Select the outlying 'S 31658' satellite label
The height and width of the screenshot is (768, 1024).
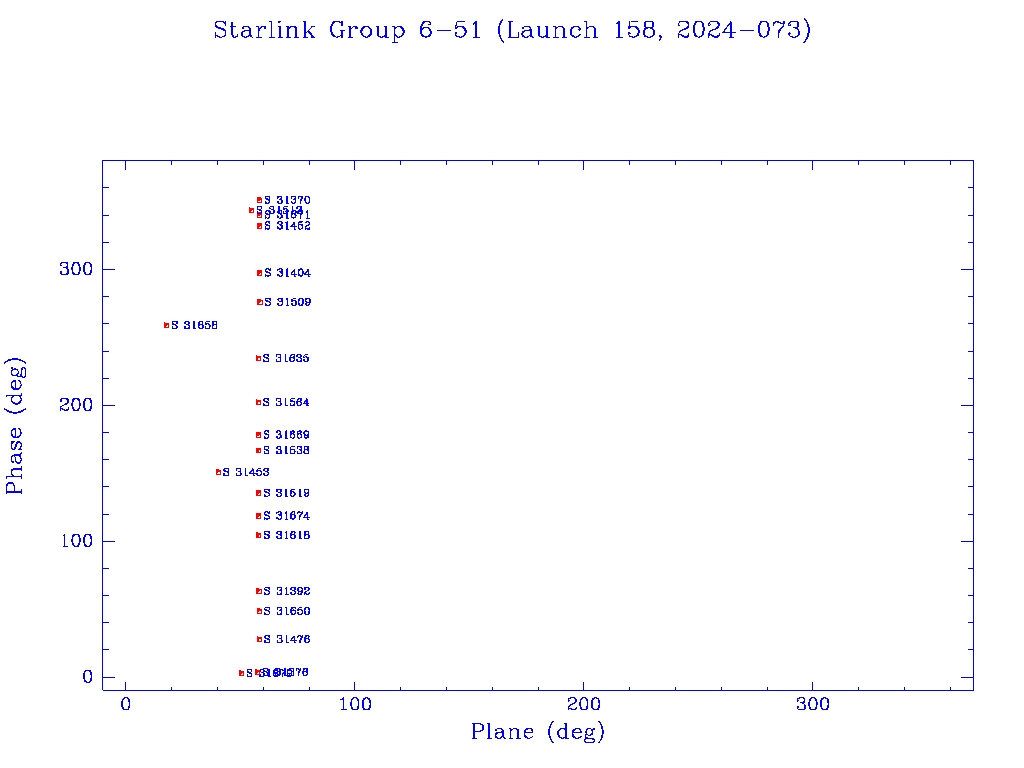(195, 325)
